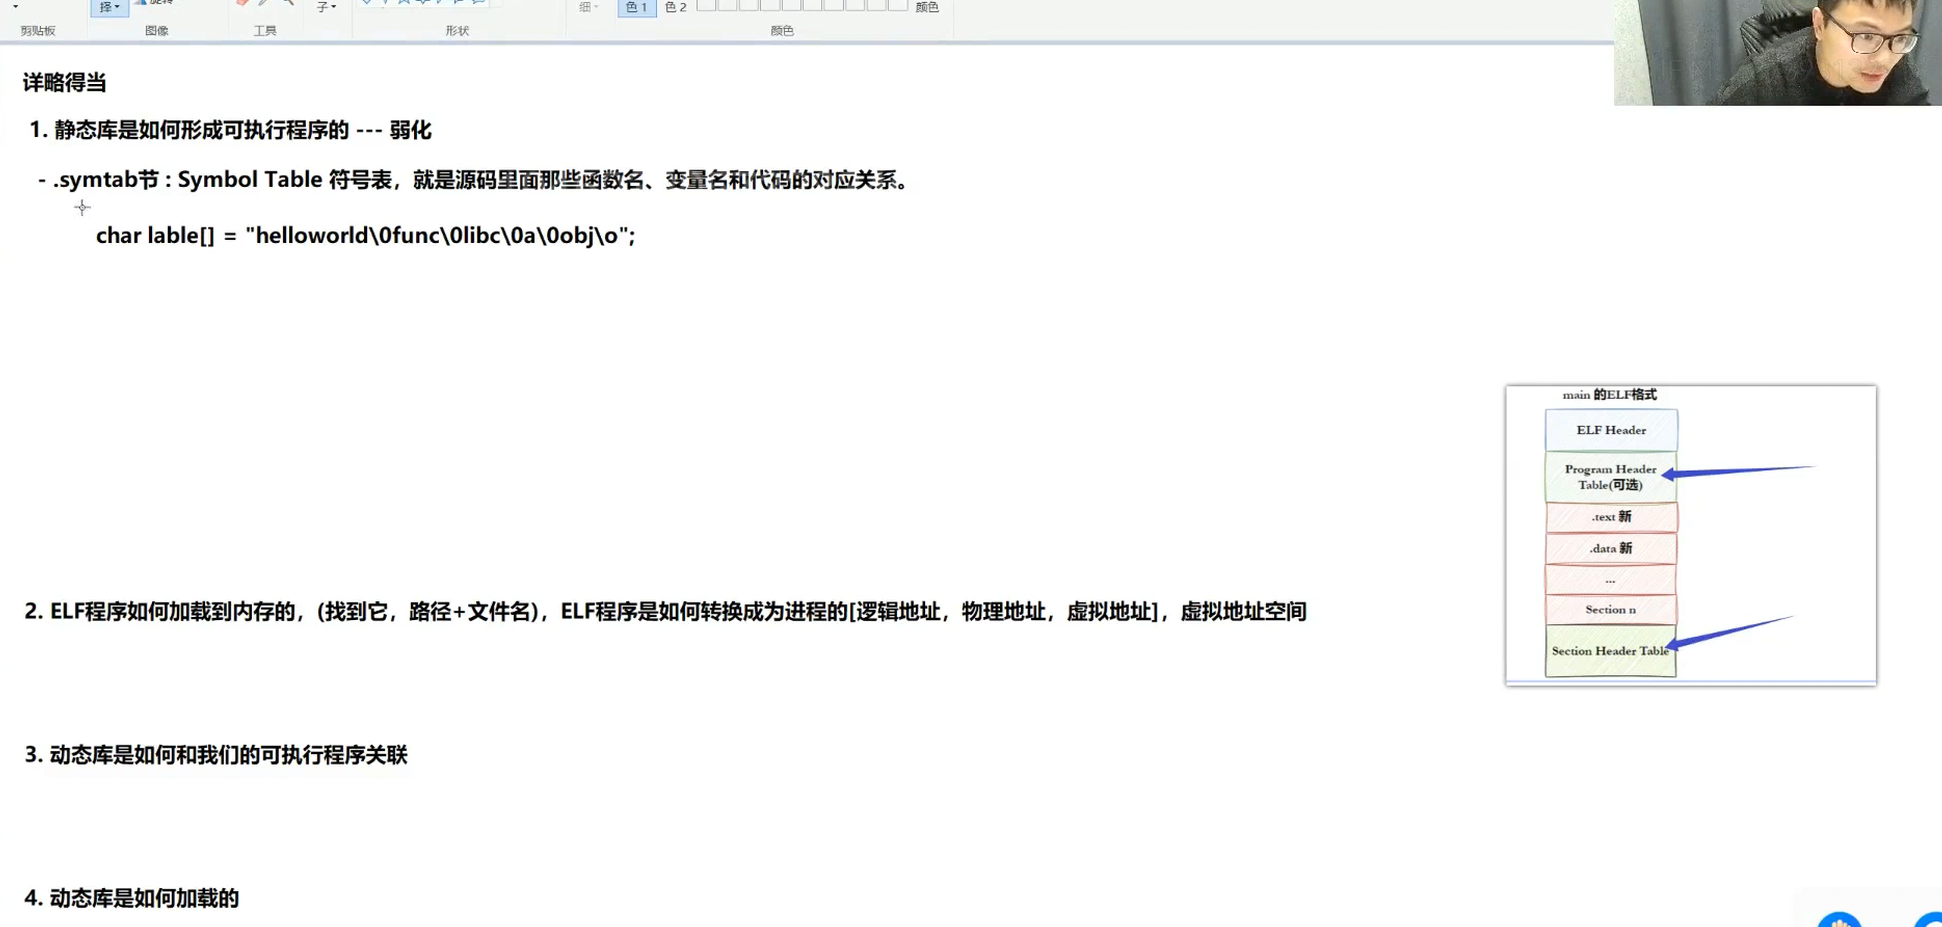
Task: Select the five-pointed star shape
Action: pyautogui.click(x=403, y=2)
